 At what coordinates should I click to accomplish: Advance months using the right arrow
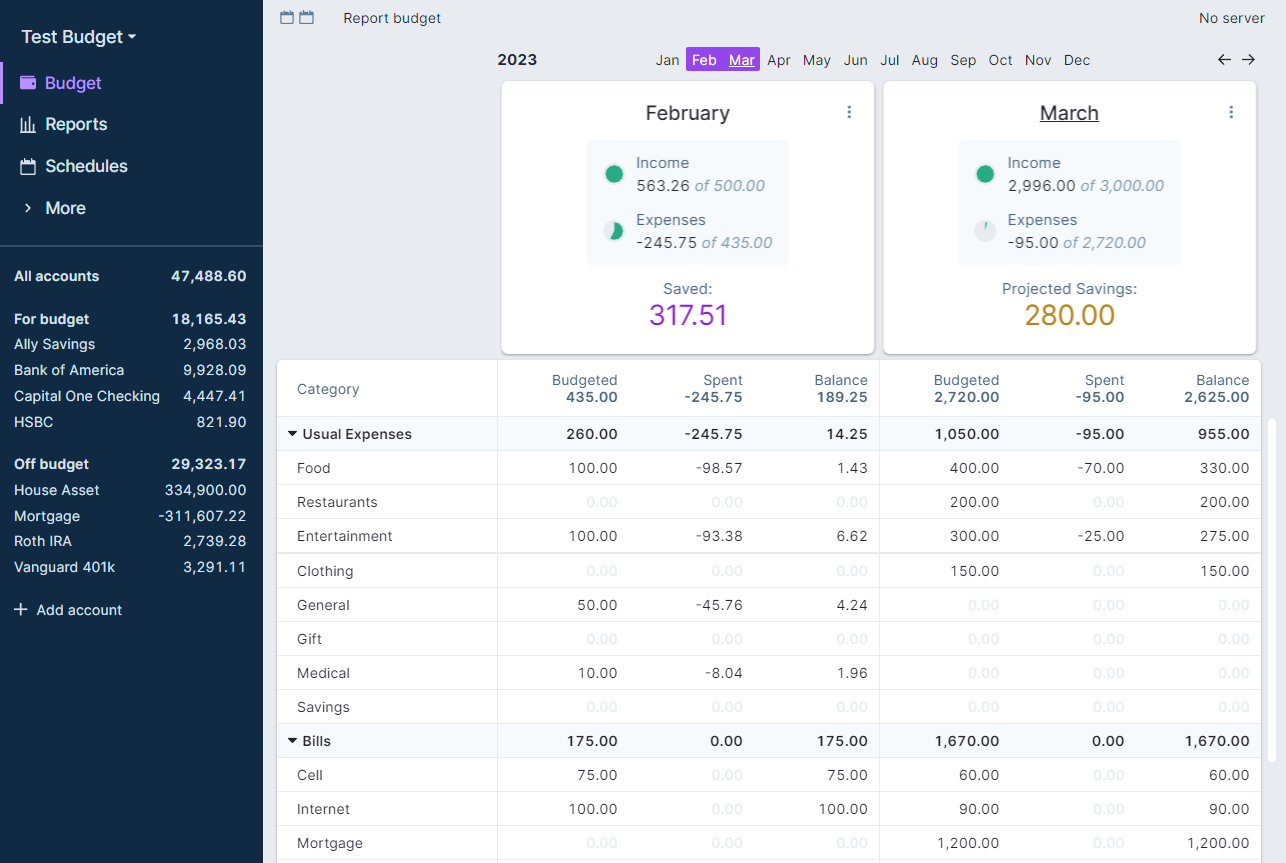(1248, 60)
